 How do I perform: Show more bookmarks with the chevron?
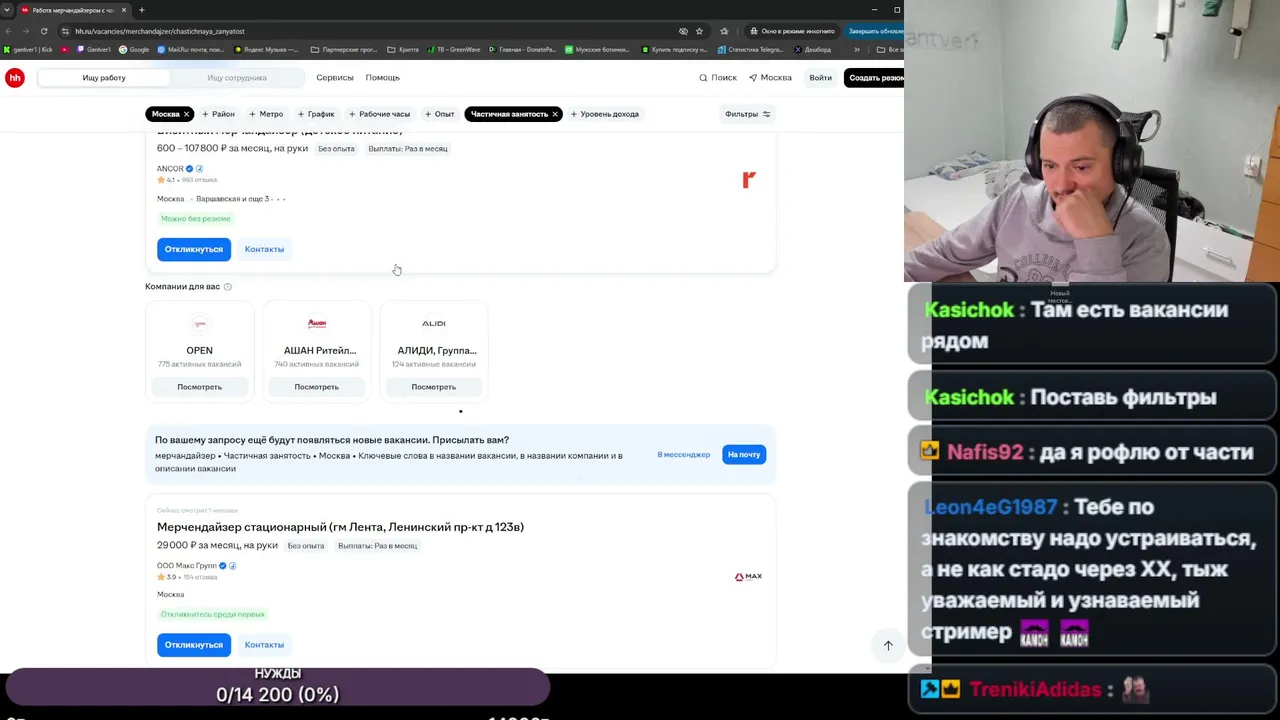point(856,50)
